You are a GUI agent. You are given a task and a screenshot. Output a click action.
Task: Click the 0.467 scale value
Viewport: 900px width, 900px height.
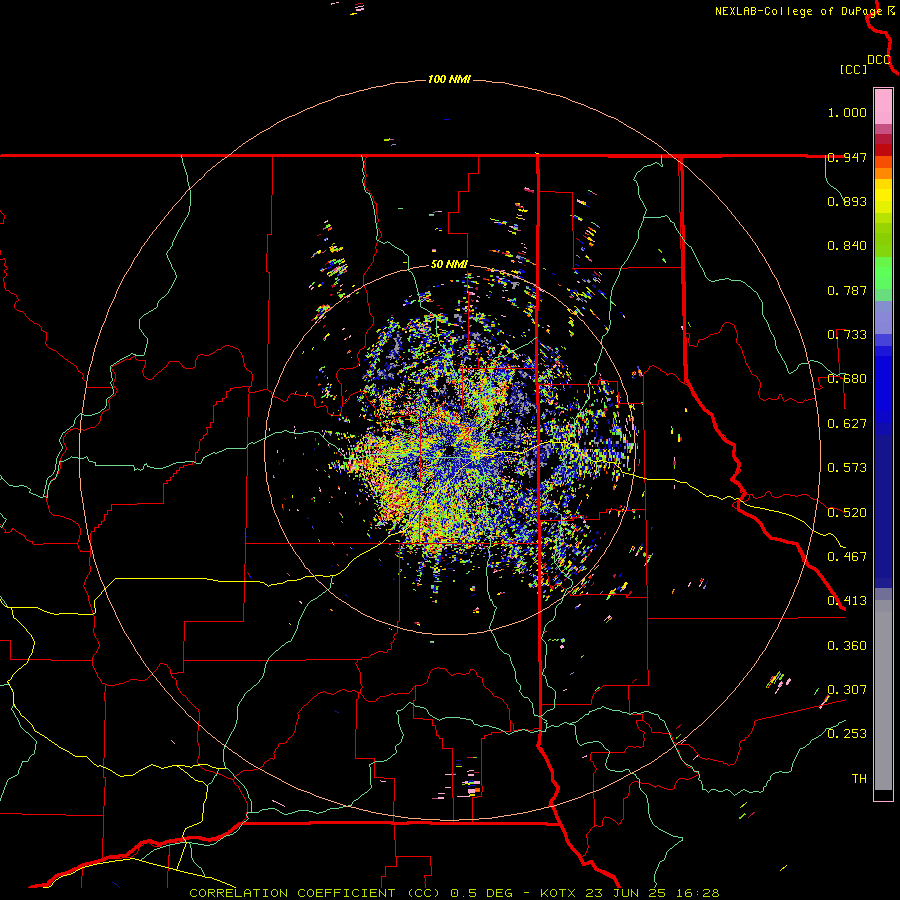847,557
